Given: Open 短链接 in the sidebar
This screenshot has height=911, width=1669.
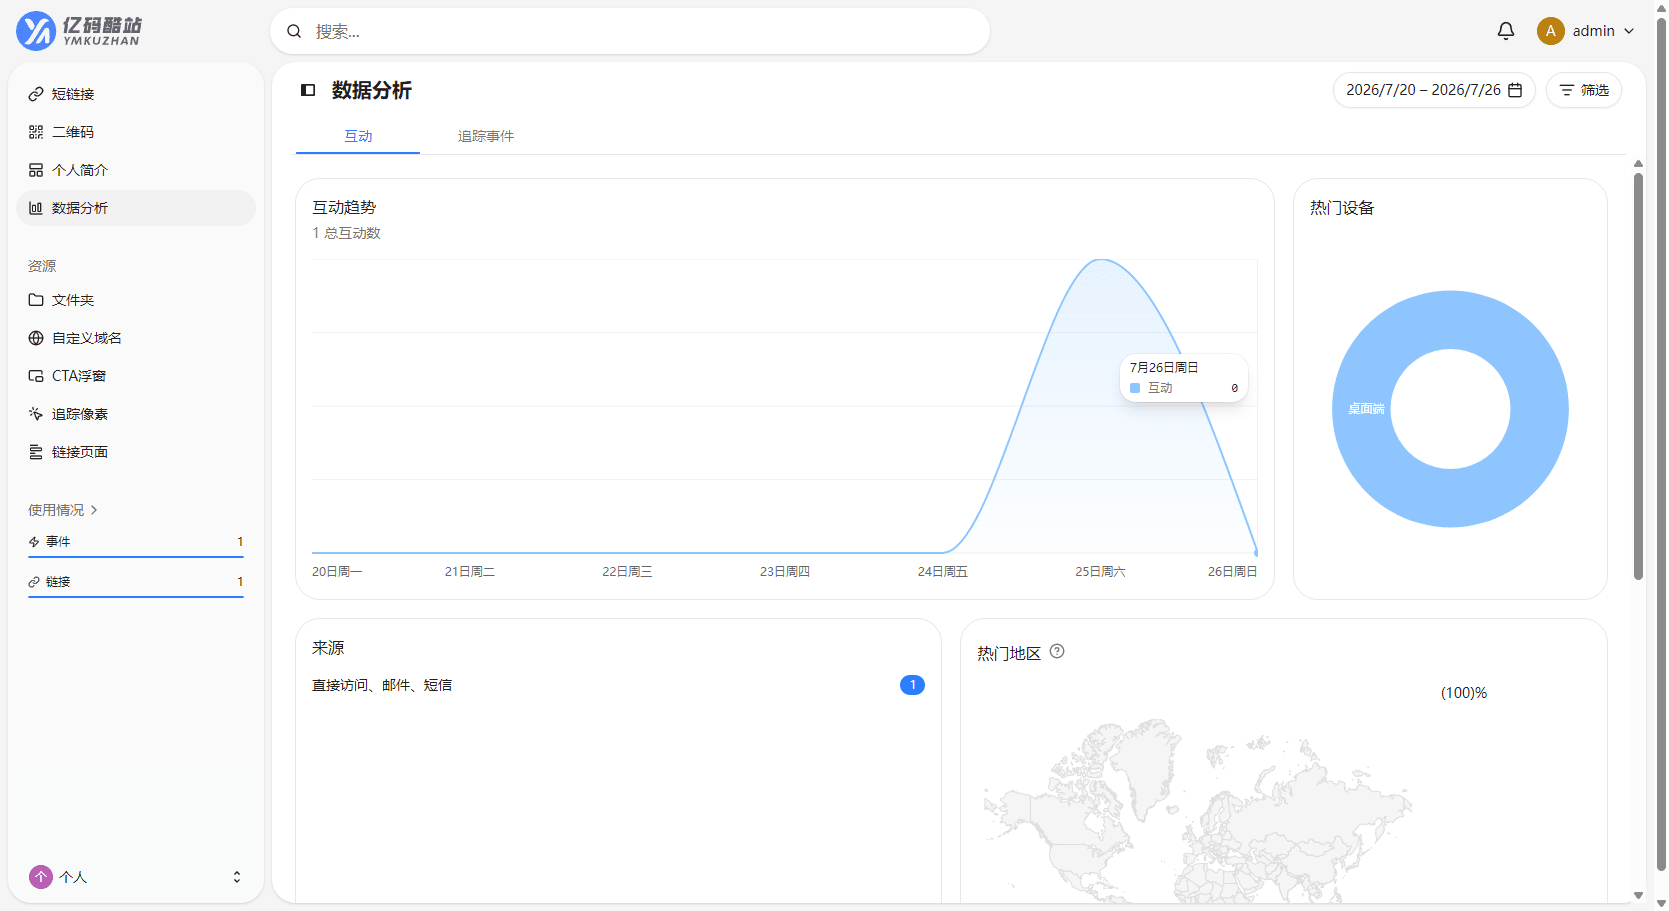Looking at the screenshot, I should point(136,94).
